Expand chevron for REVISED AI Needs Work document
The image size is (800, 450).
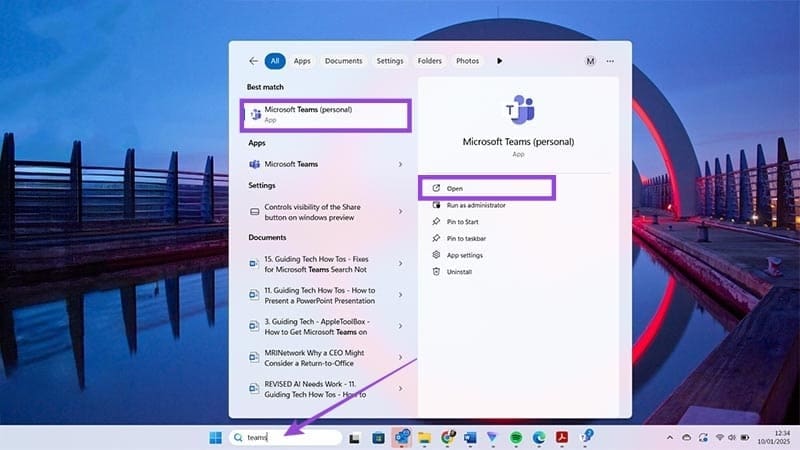click(401, 388)
